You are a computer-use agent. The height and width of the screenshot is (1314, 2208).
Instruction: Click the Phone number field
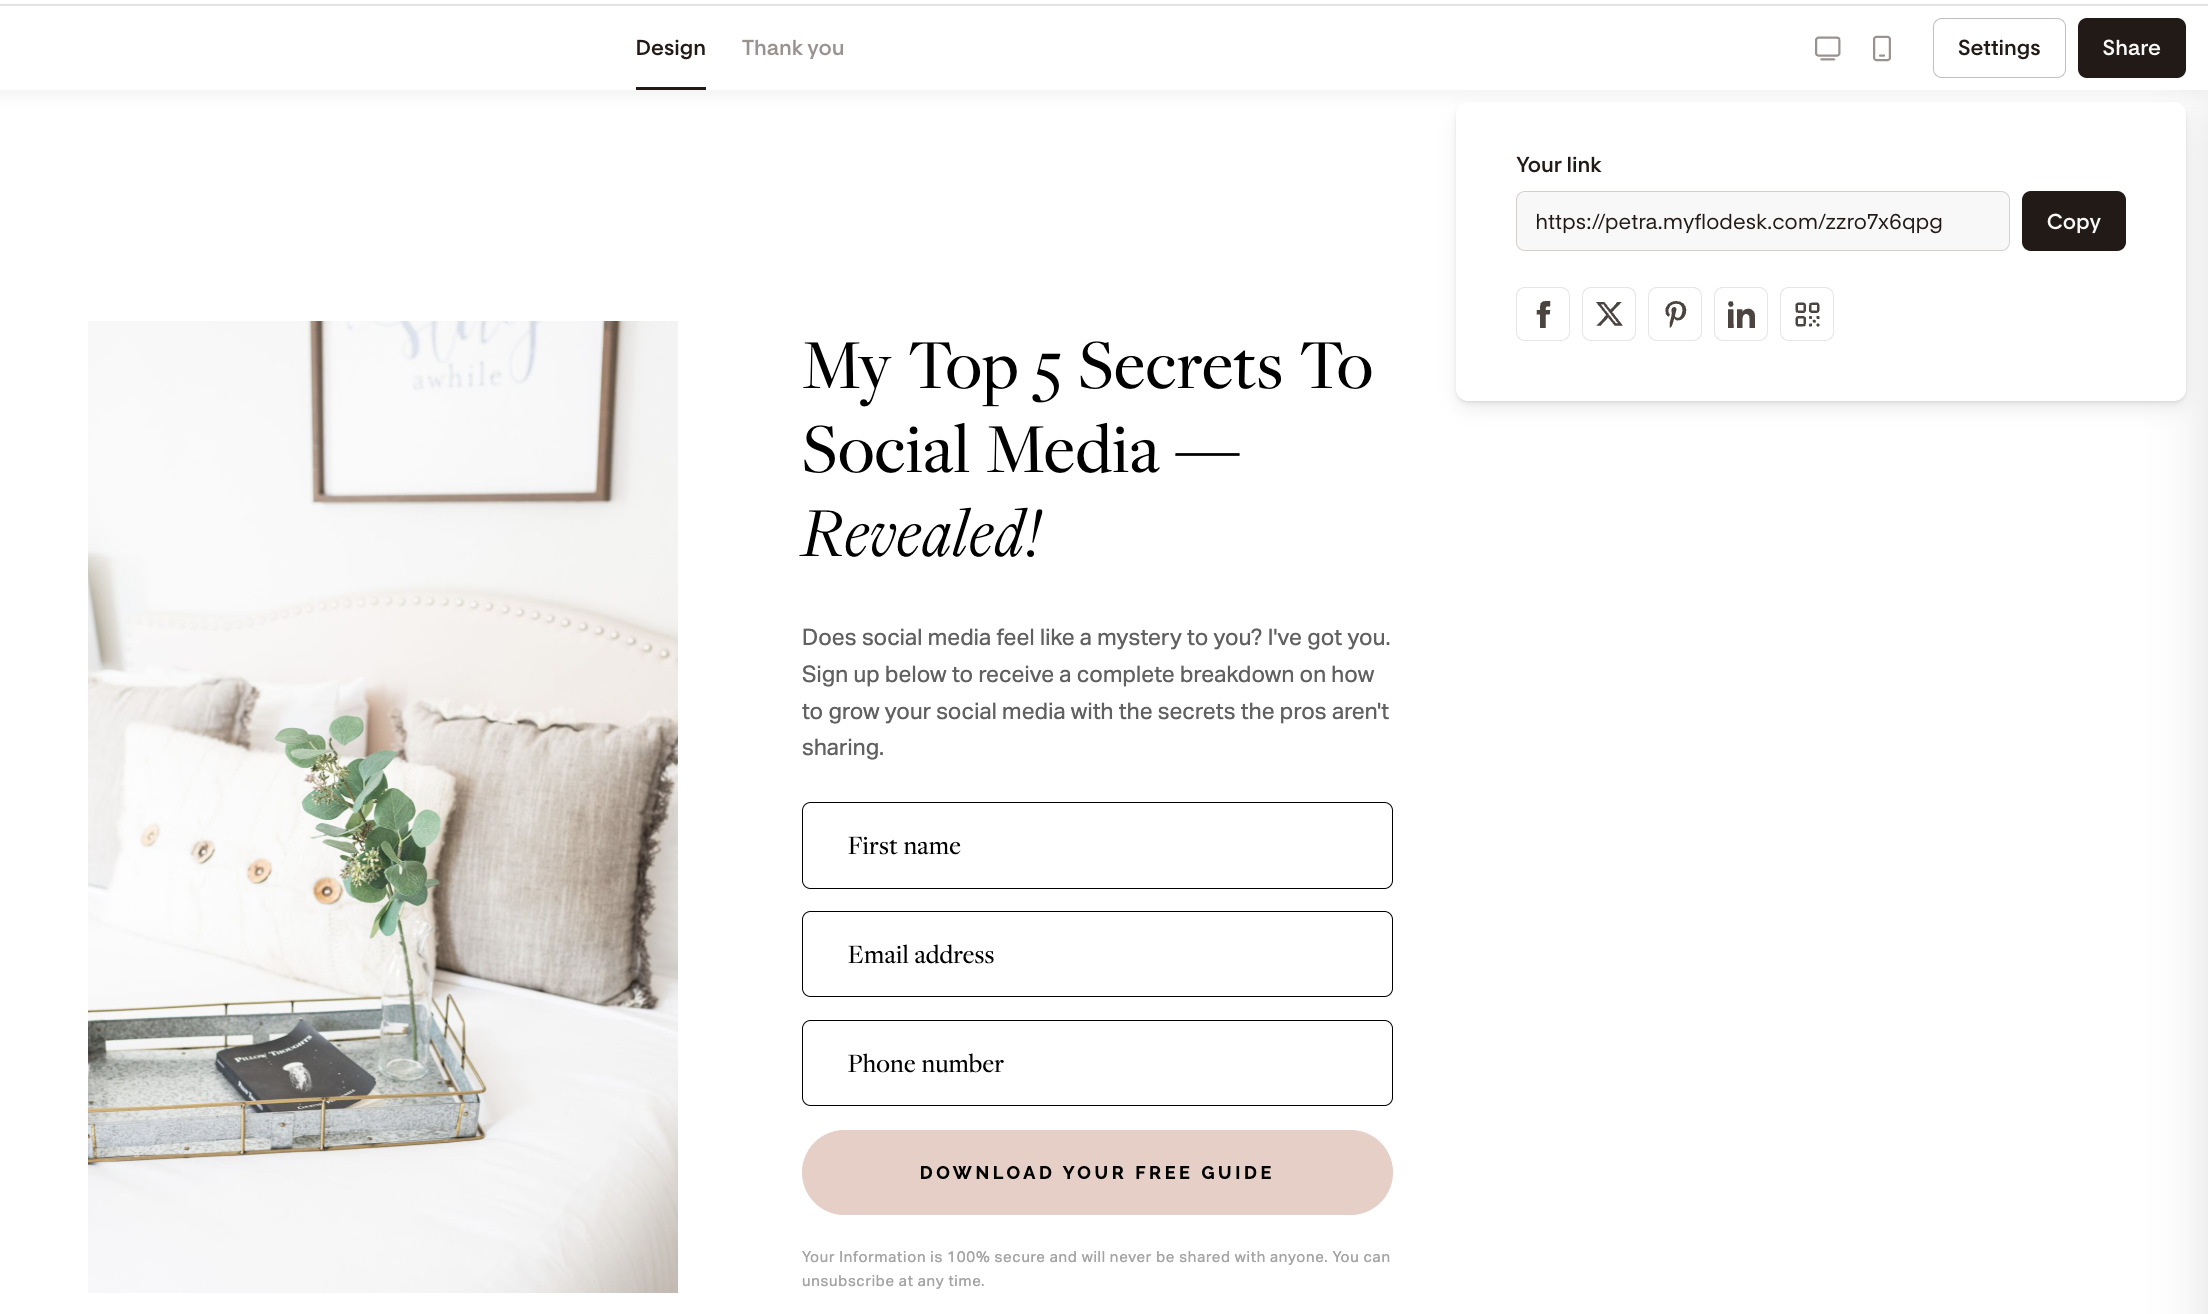click(1096, 1063)
